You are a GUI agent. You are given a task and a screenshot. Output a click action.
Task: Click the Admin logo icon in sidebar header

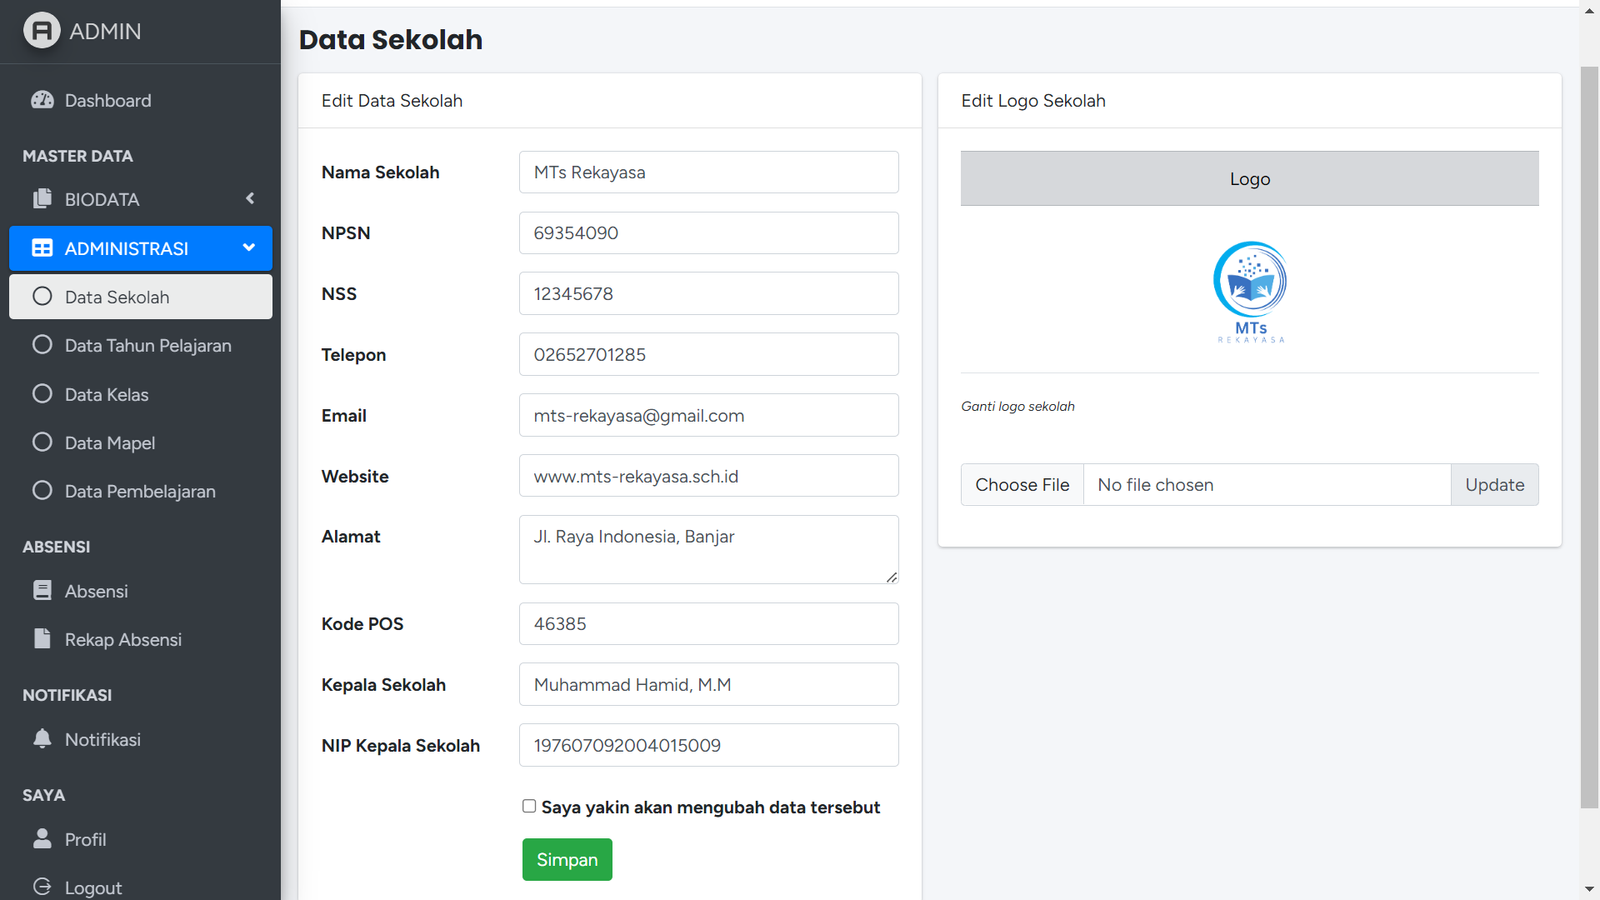(42, 31)
